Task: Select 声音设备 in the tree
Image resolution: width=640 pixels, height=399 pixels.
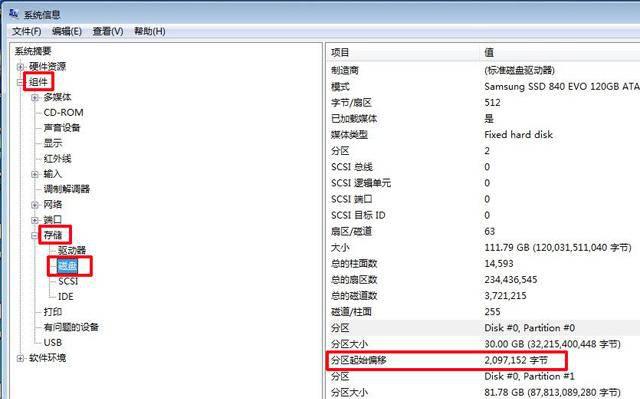Action: 62,128
